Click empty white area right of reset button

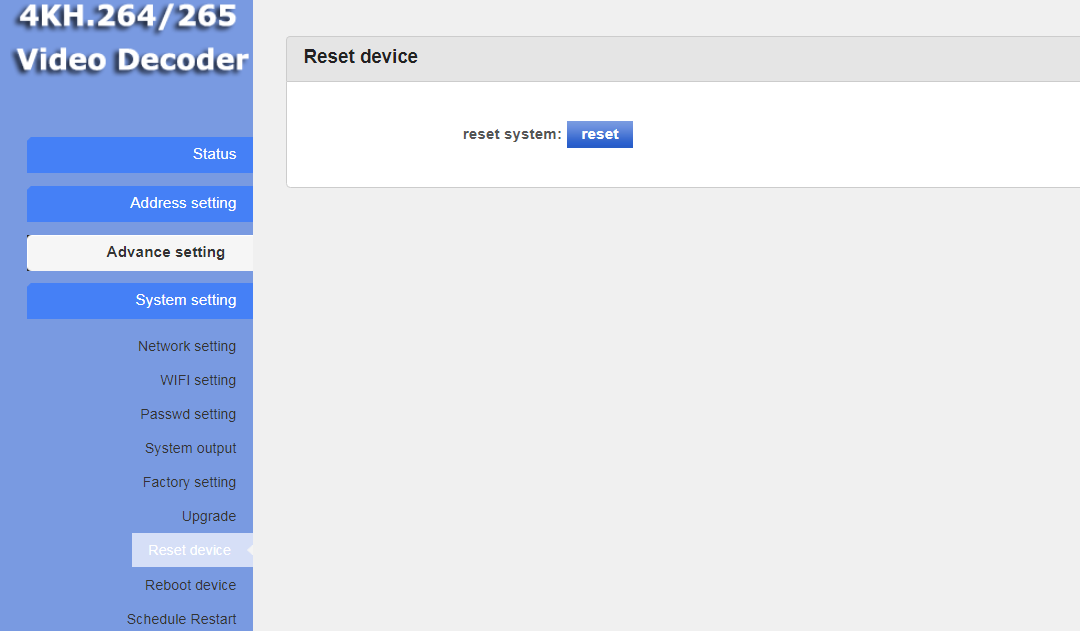pos(850,134)
